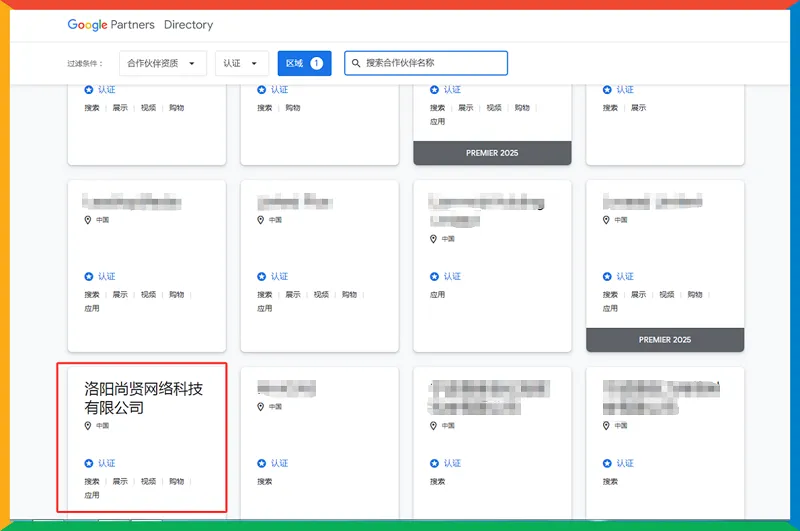Click location pin icon on 洛阳尚贤 card
The height and width of the screenshot is (531, 800).
88,425
